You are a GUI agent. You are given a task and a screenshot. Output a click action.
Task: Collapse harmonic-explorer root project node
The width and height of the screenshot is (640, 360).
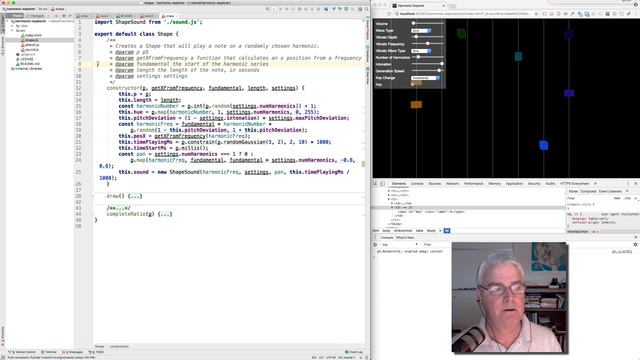(8, 21)
